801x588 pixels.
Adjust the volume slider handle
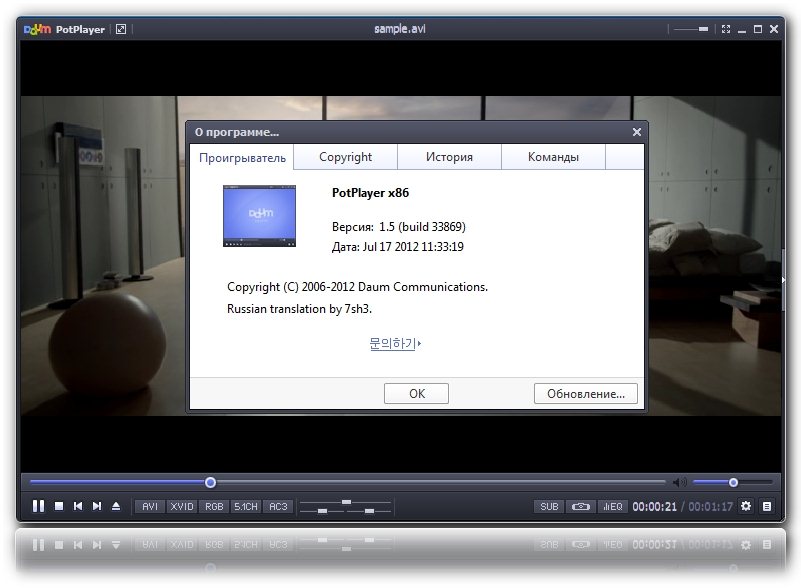[733, 483]
